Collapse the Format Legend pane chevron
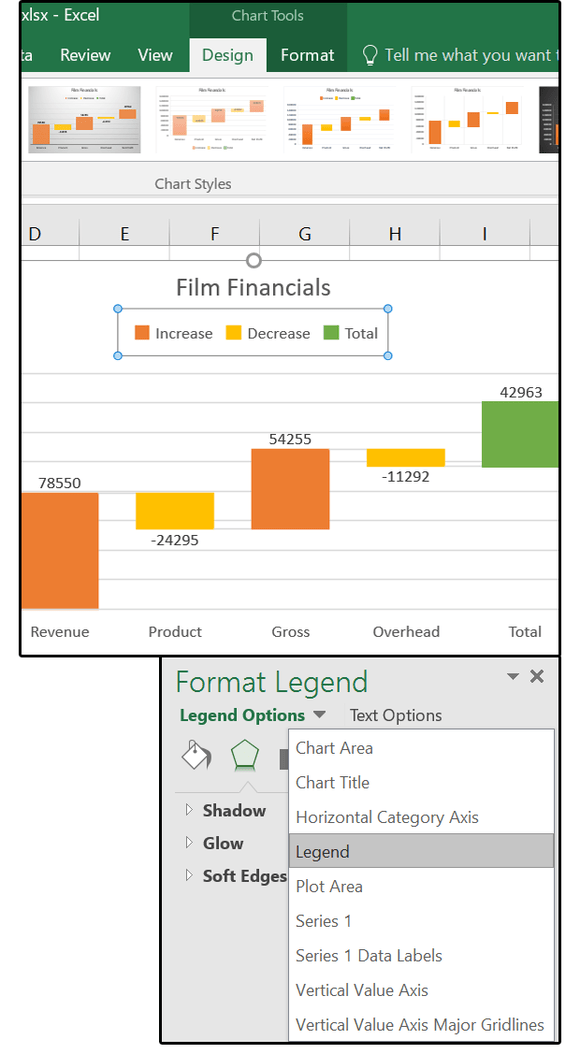 pos(512,677)
